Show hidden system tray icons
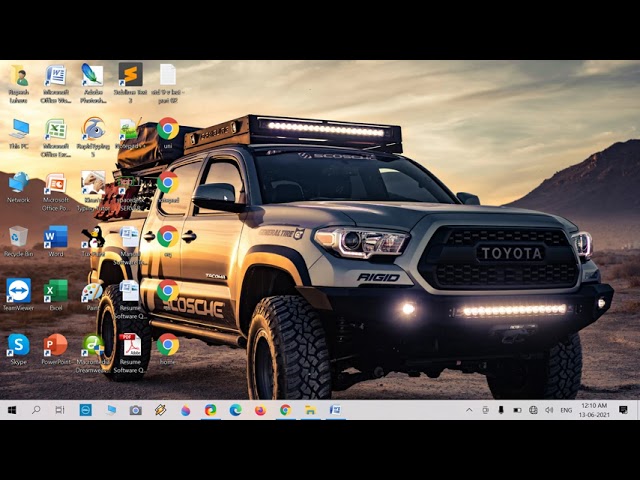This screenshot has width=640, height=480. (x=469, y=410)
